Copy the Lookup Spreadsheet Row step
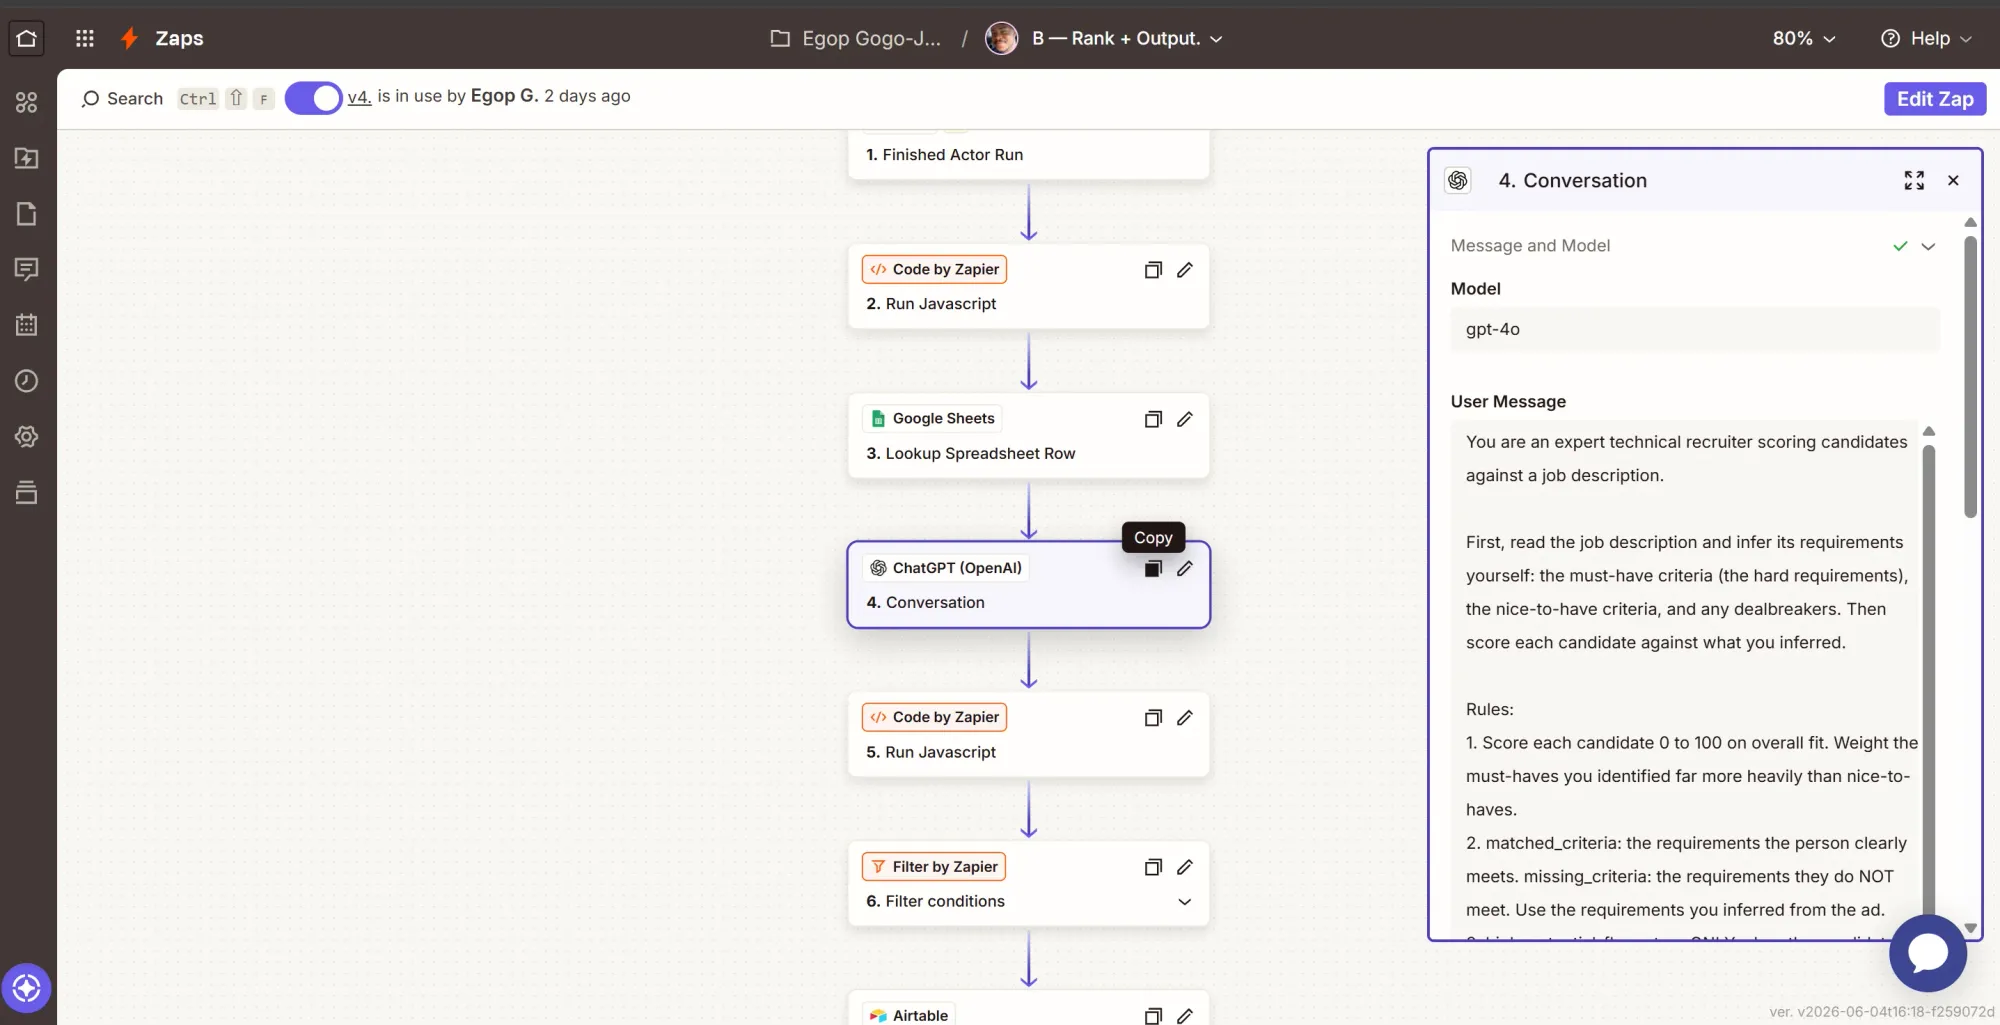 1153,419
